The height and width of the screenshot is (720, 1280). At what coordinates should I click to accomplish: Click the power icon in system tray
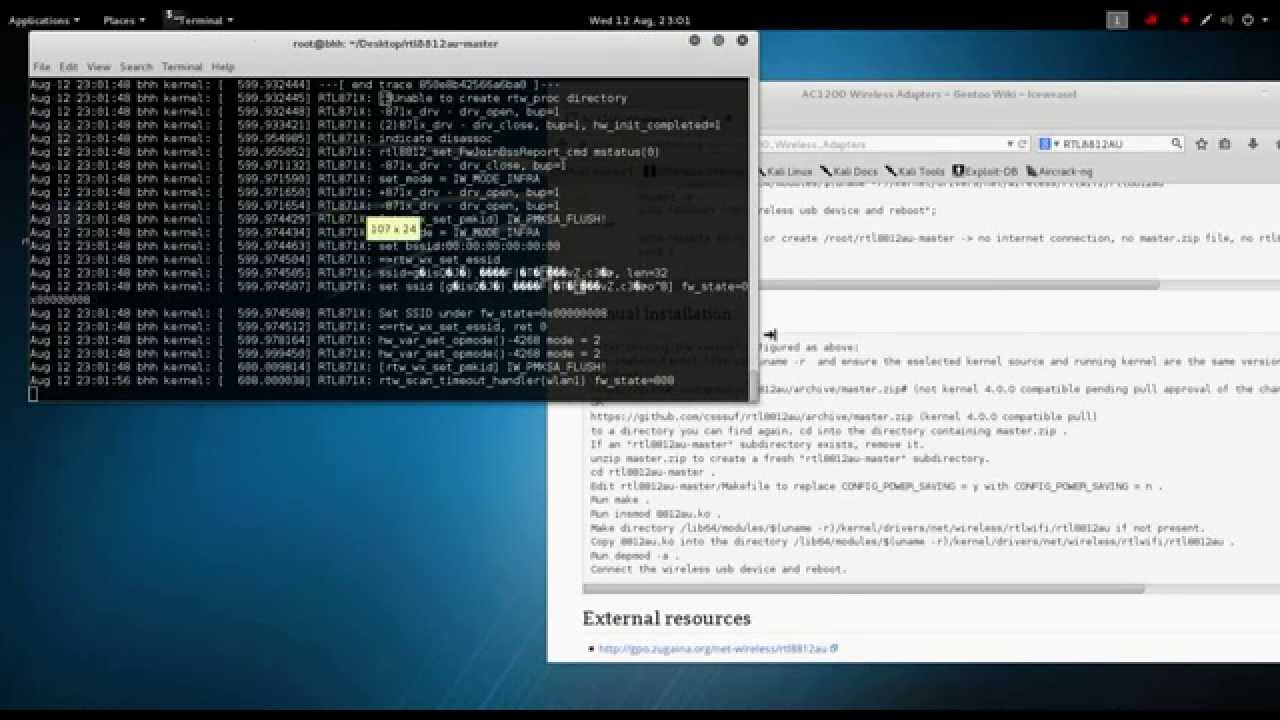coord(1248,20)
